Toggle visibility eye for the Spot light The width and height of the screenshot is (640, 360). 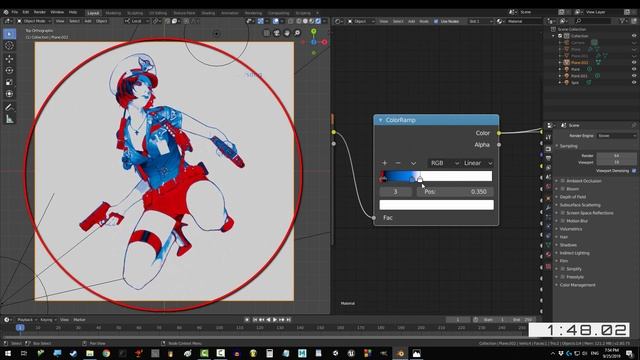[634, 82]
